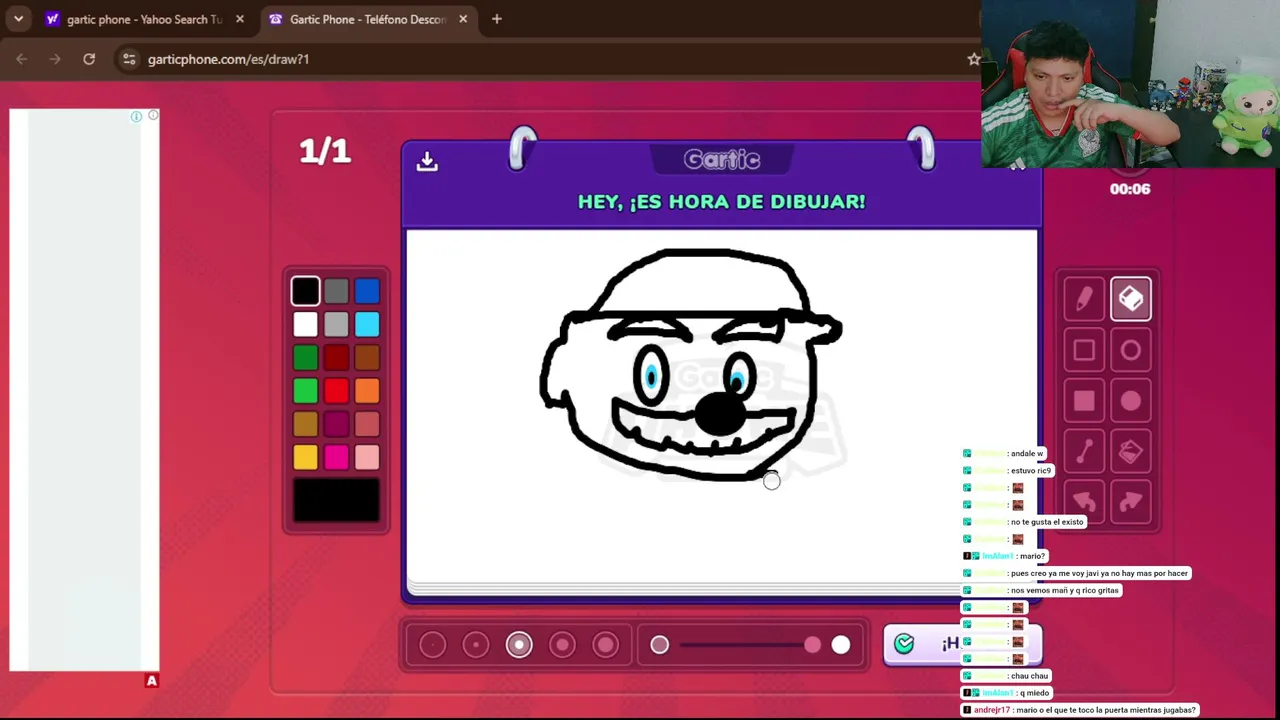Screen dimensions: 1280x720
Task: Pick the dark red color swatch
Action: [x=336, y=357]
